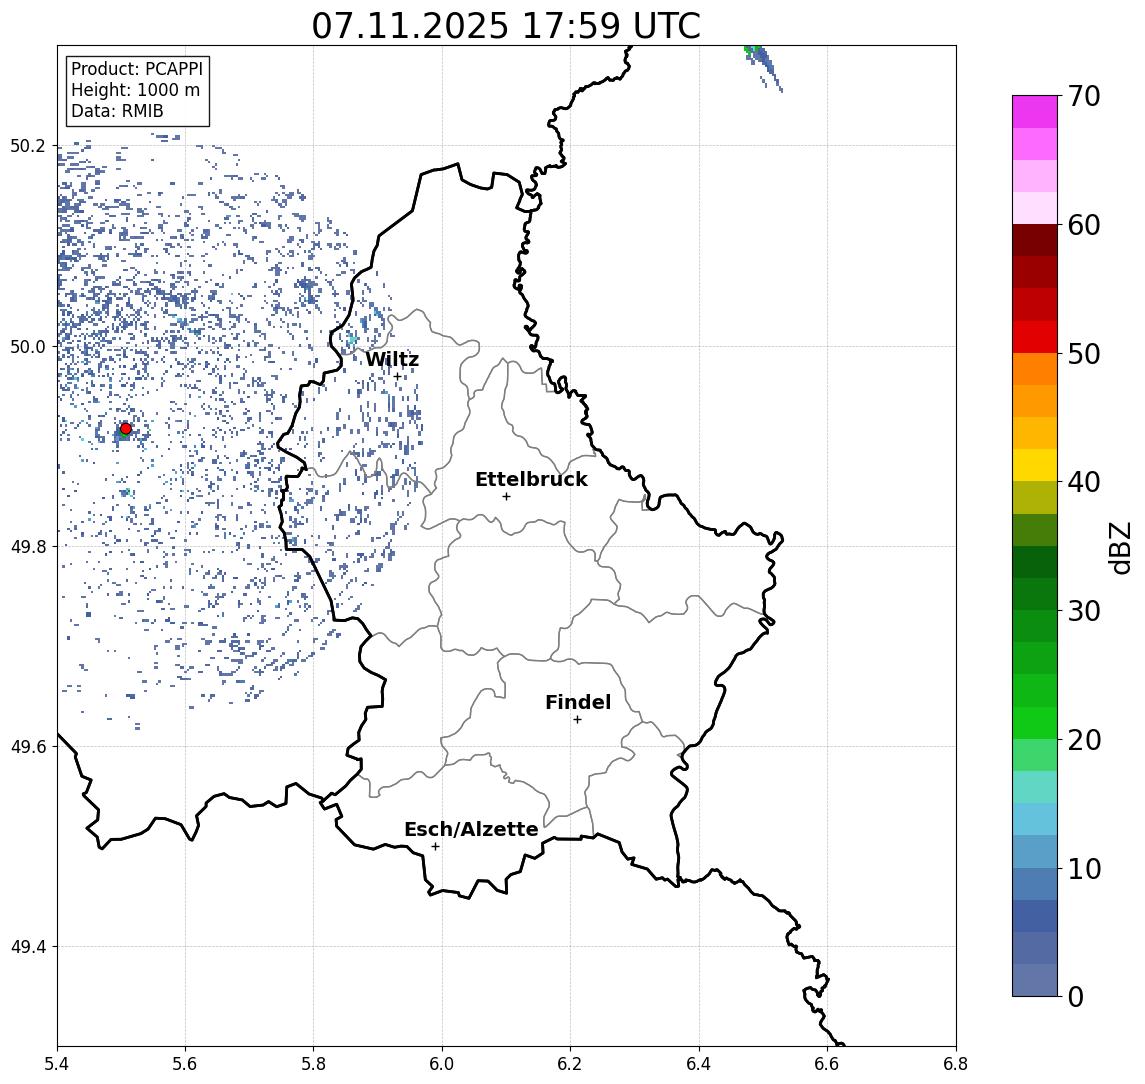This screenshot has width=1145, height=1084.
Task: Click the colorbar tick label 0
Action: coord(1076,996)
